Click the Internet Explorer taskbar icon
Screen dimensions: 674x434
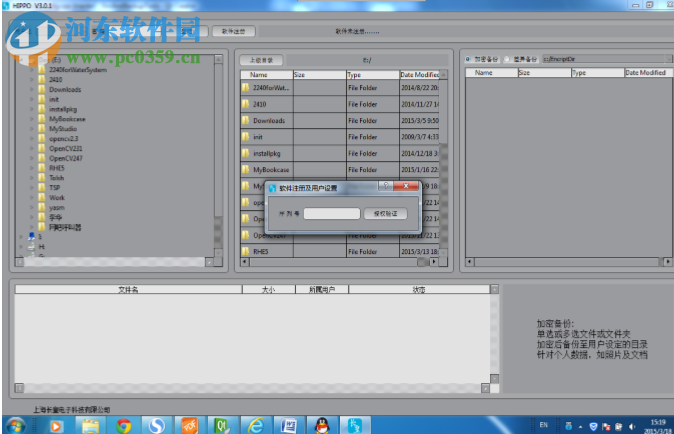pos(255,425)
